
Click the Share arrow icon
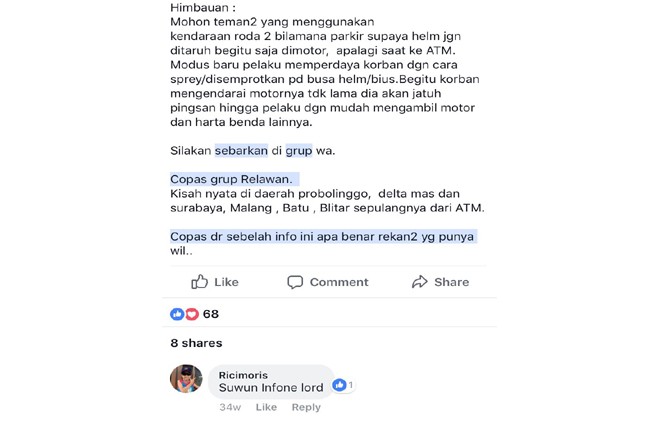click(420, 282)
